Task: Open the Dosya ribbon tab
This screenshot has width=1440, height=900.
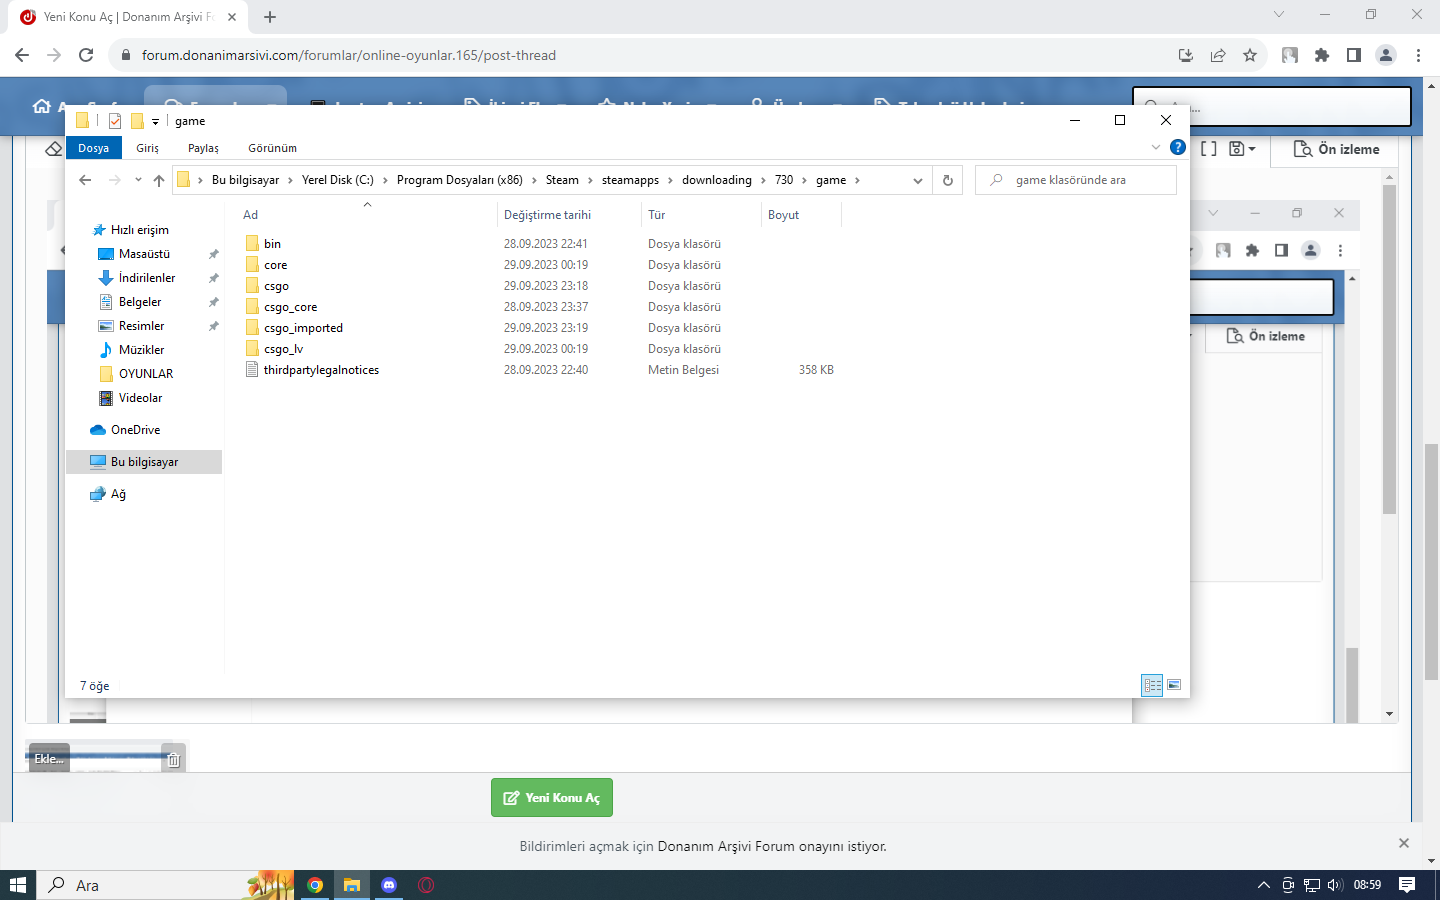Action: (x=94, y=148)
